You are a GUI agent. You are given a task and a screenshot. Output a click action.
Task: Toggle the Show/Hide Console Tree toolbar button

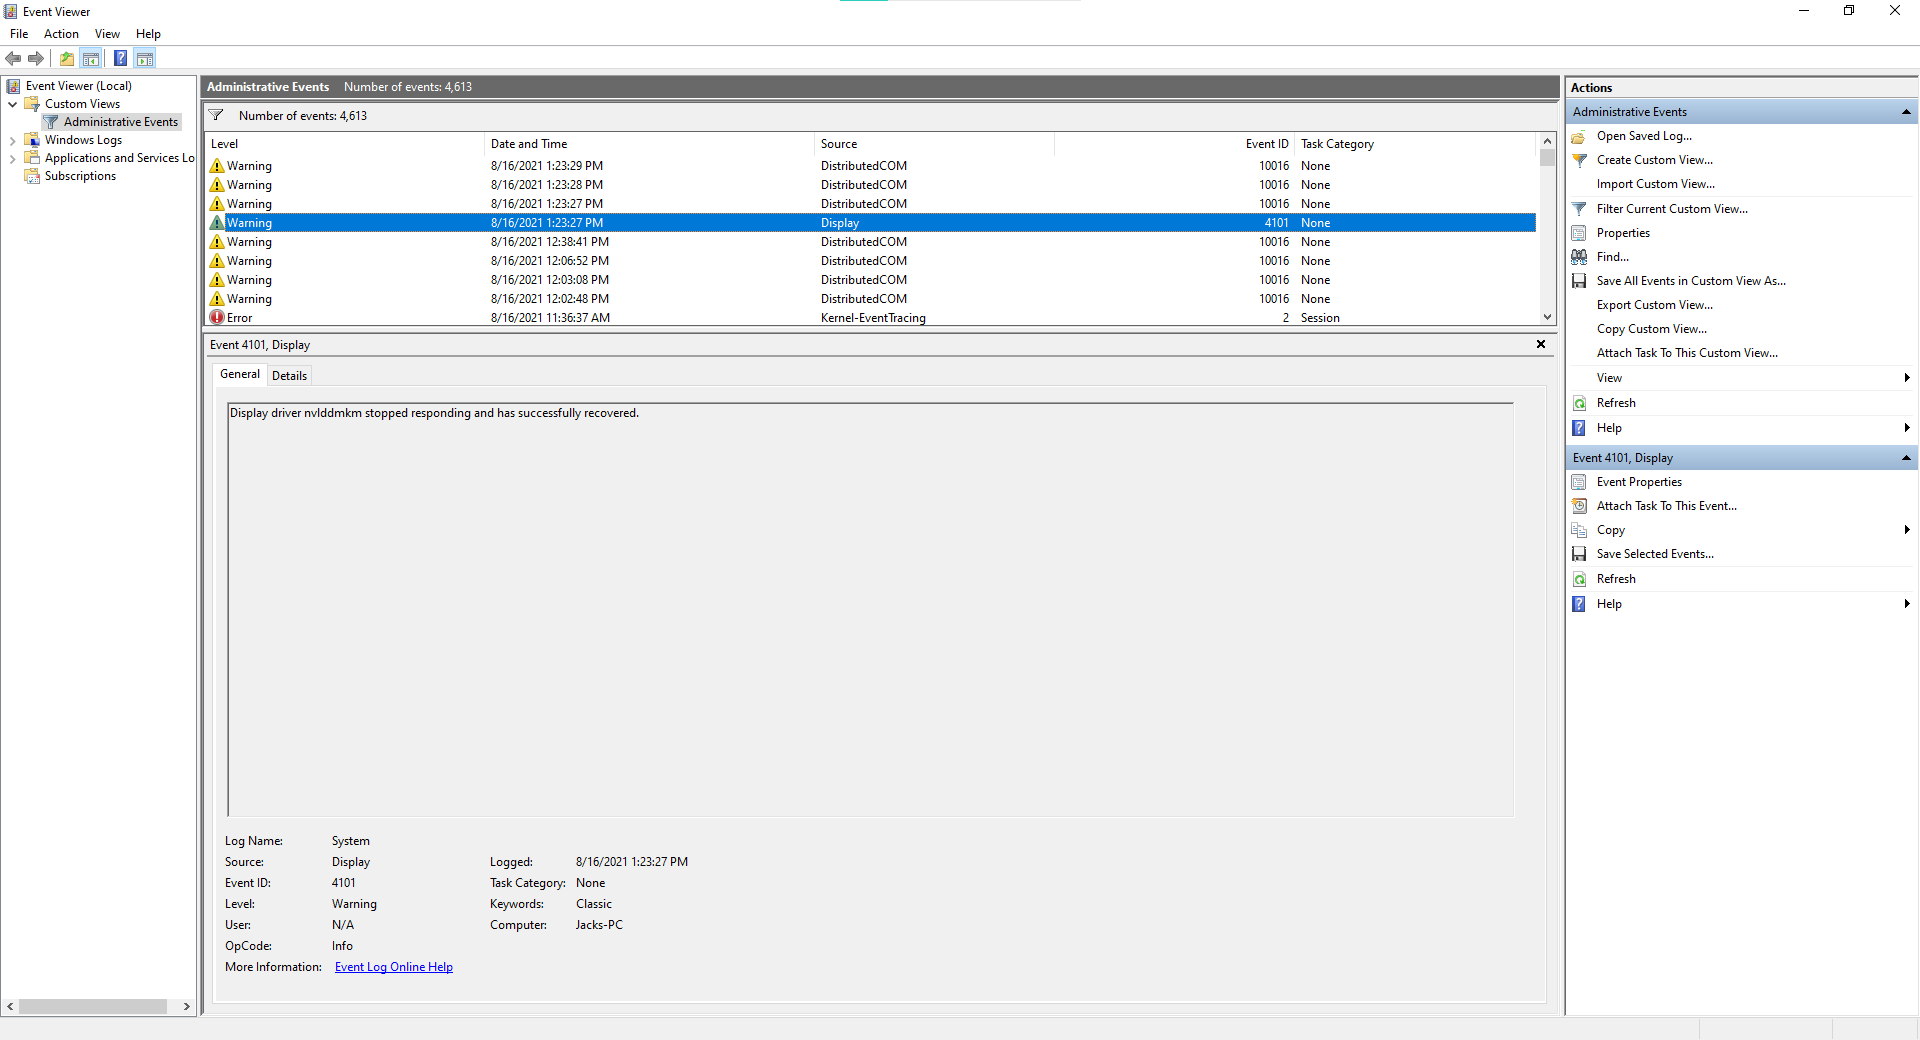pos(91,58)
